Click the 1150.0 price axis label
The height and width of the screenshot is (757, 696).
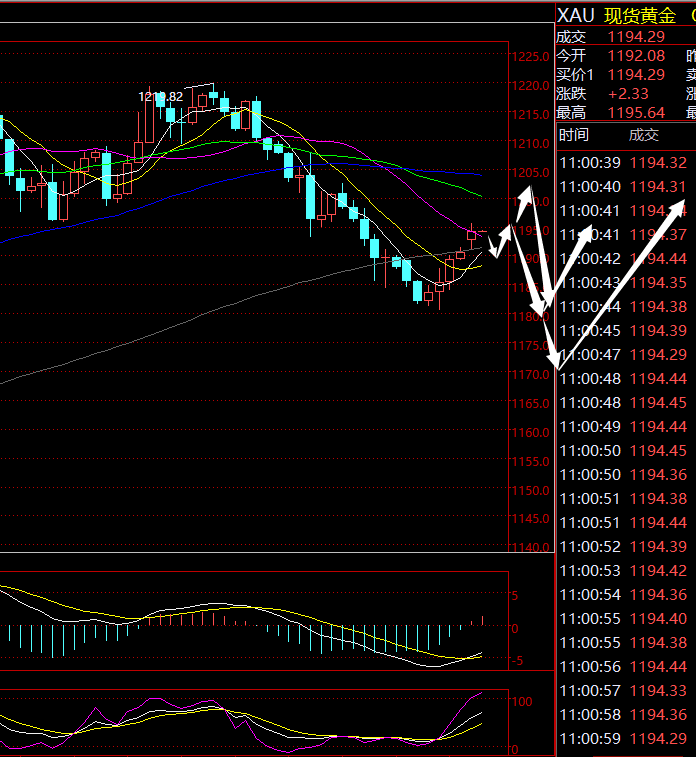pyautogui.click(x=530, y=491)
